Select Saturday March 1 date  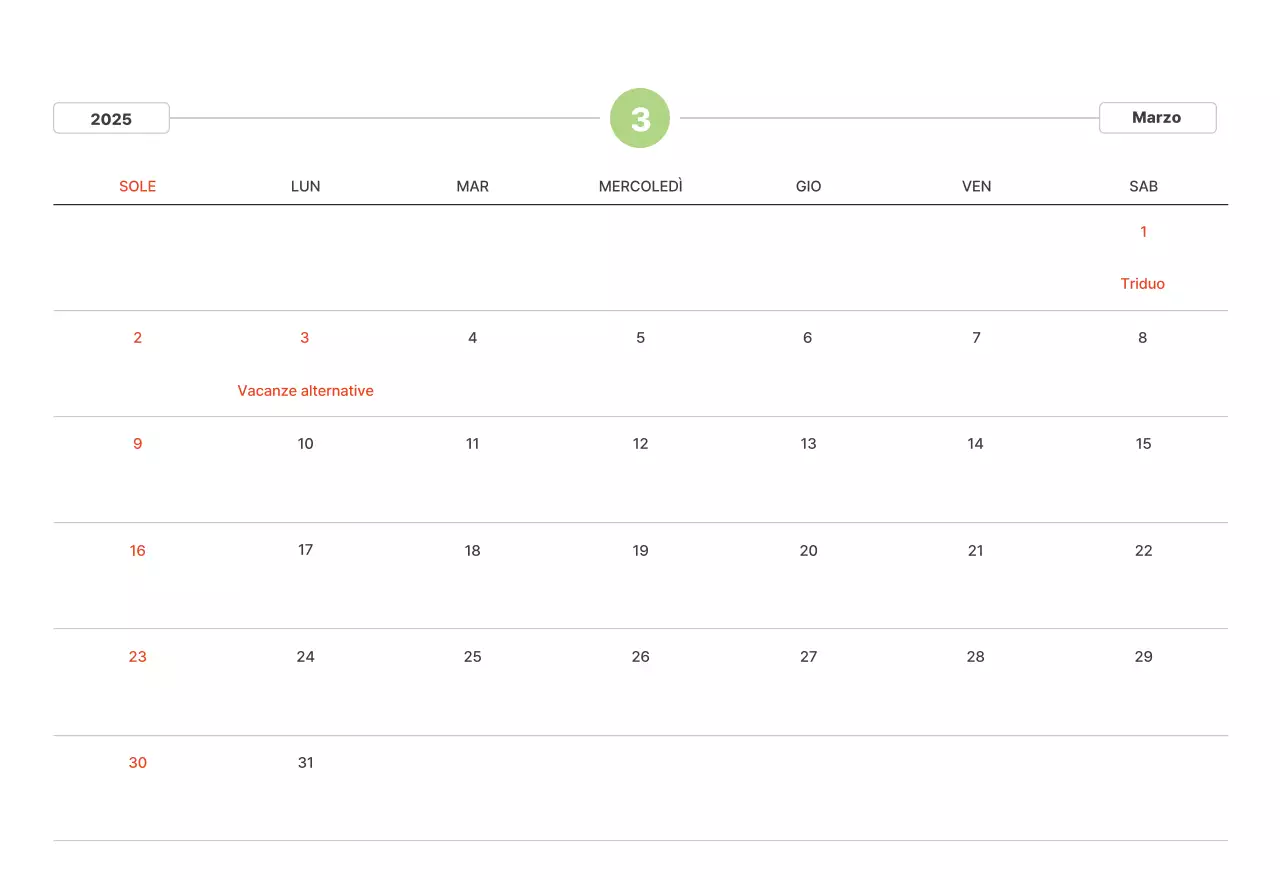coord(1143,232)
